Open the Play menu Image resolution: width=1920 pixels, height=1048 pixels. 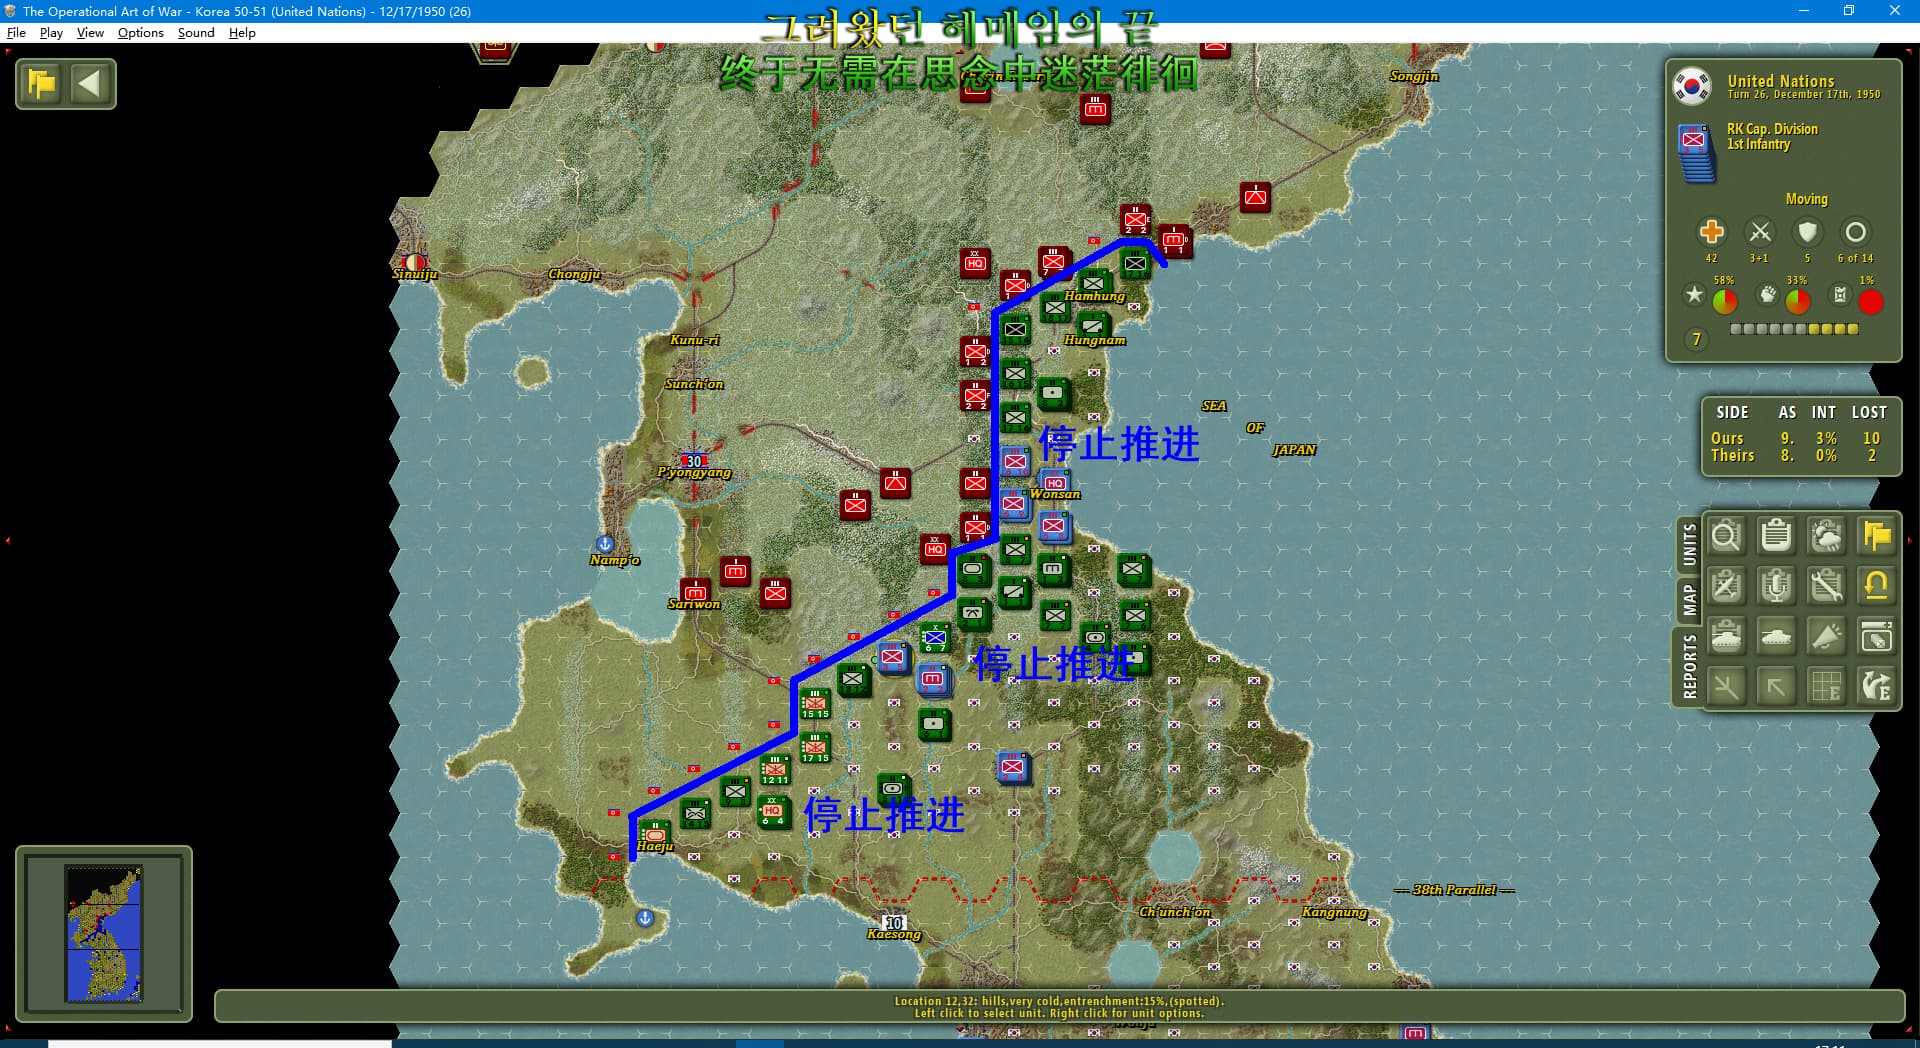click(51, 33)
